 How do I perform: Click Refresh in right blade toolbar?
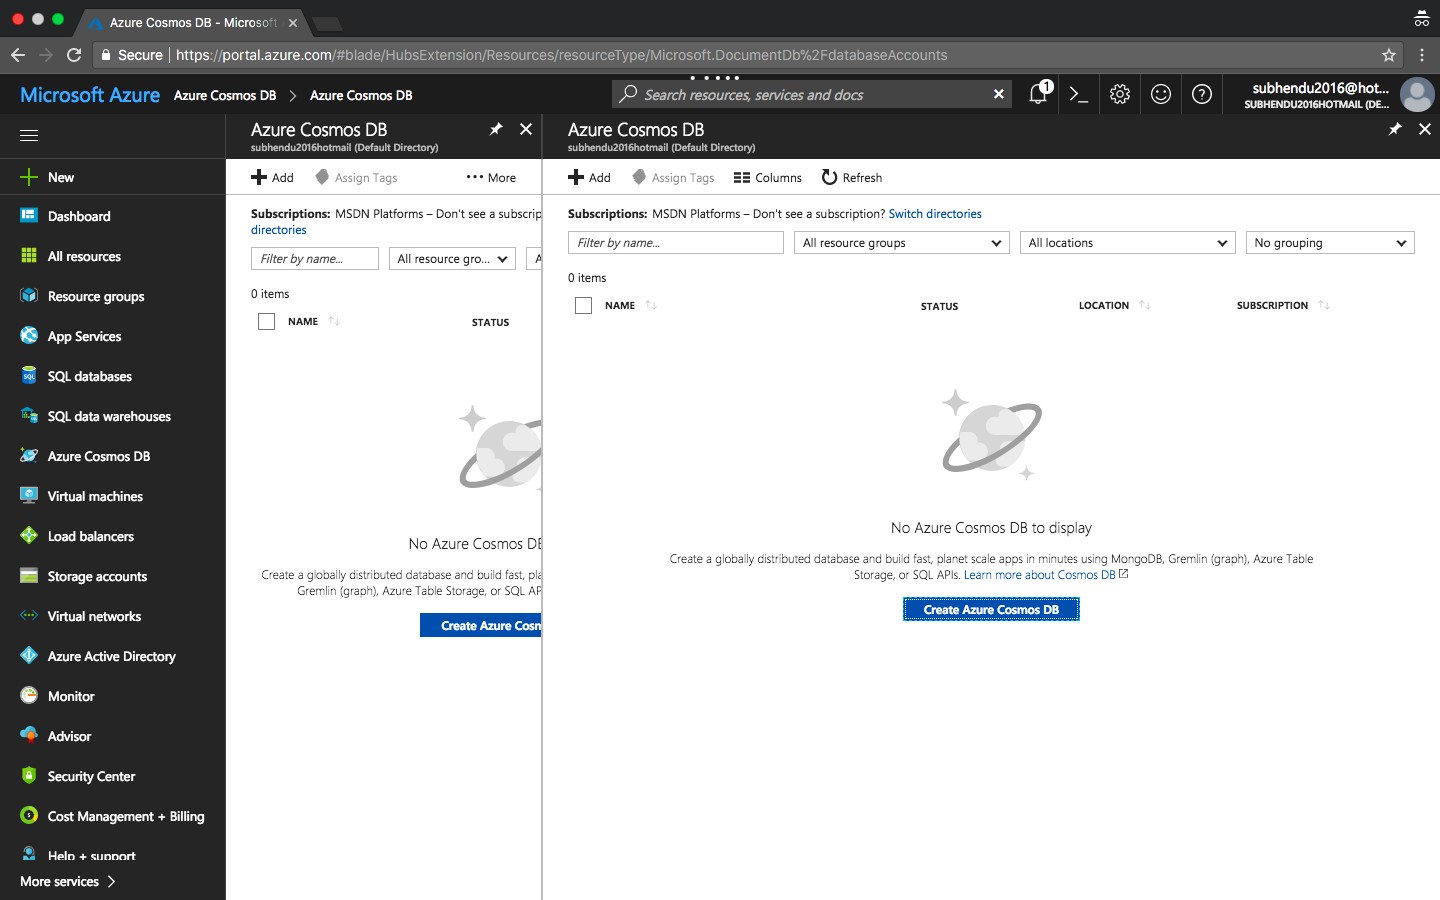click(852, 178)
